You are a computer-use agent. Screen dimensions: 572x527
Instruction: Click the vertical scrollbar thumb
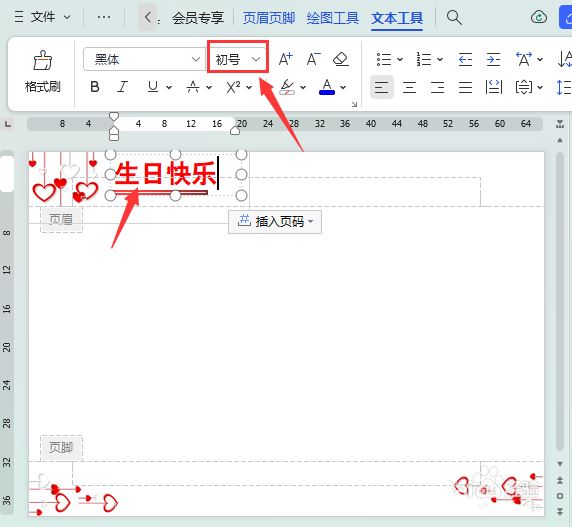point(560,302)
